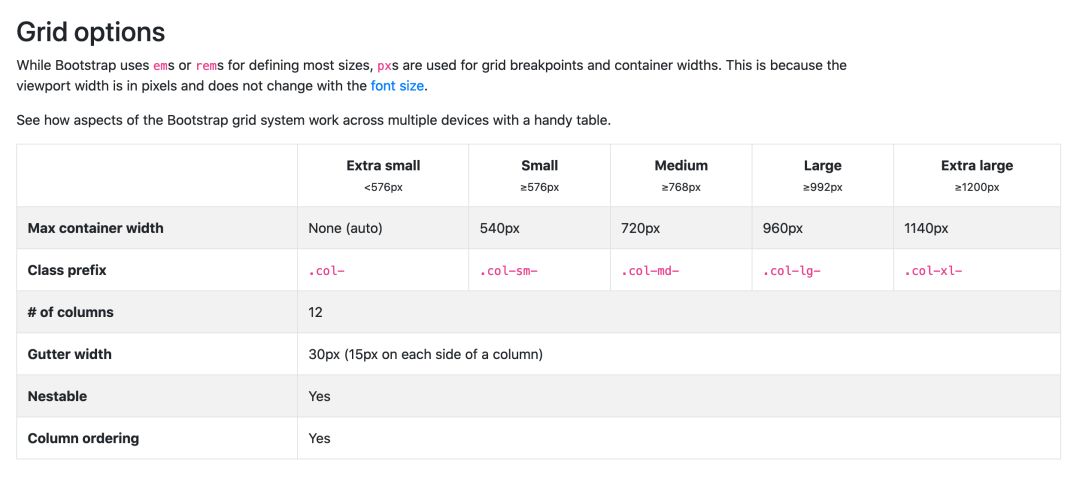
Task: Click the 'Medium' column header
Action: (681, 166)
